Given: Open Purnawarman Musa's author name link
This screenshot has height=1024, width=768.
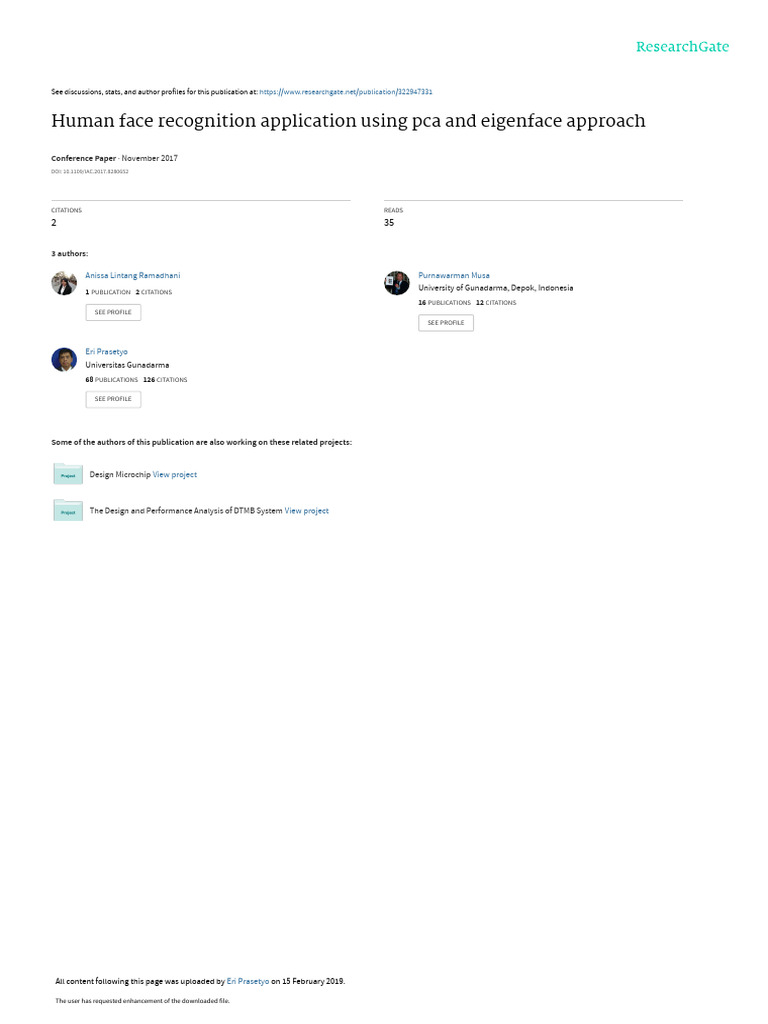Looking at the screenshot, I should tap(454, 276).
